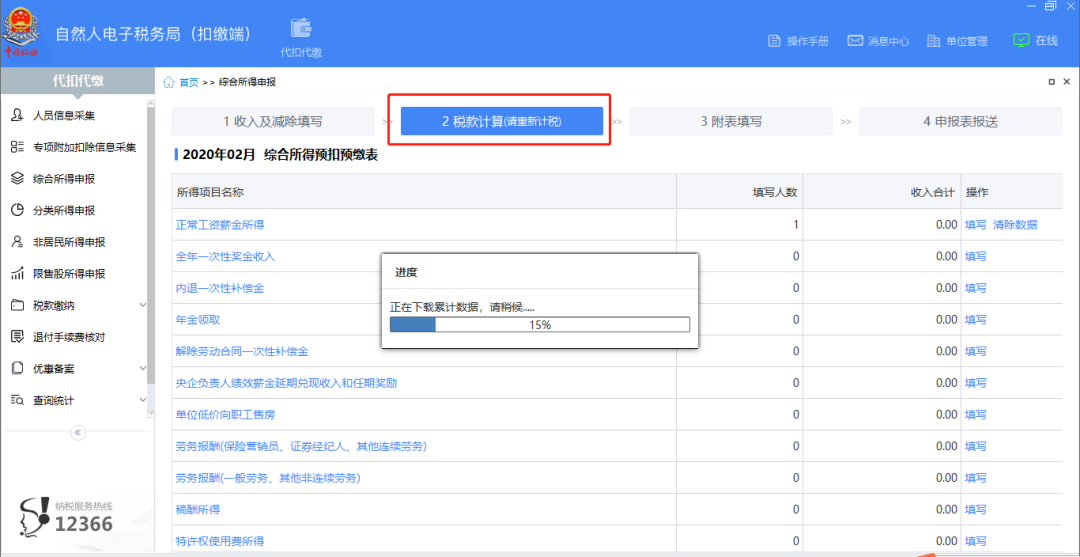Click 填写 for 年金领取 row
Image resolution: width=1080 pixels, height=557 pixels.
click(x=975, y=320)
